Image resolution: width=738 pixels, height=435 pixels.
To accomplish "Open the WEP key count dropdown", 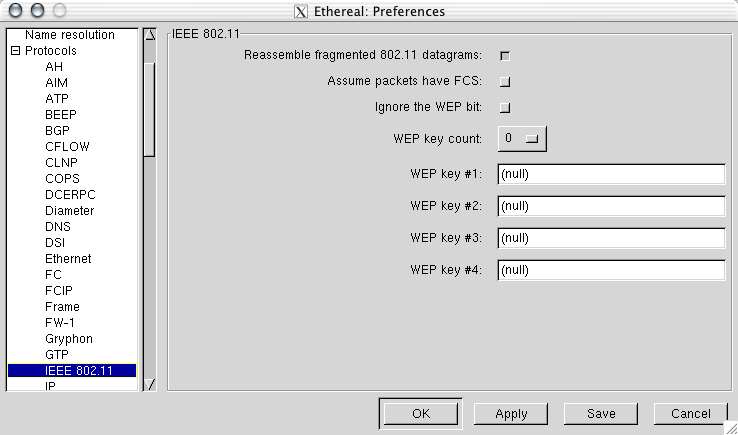I will tap(522, 138).
